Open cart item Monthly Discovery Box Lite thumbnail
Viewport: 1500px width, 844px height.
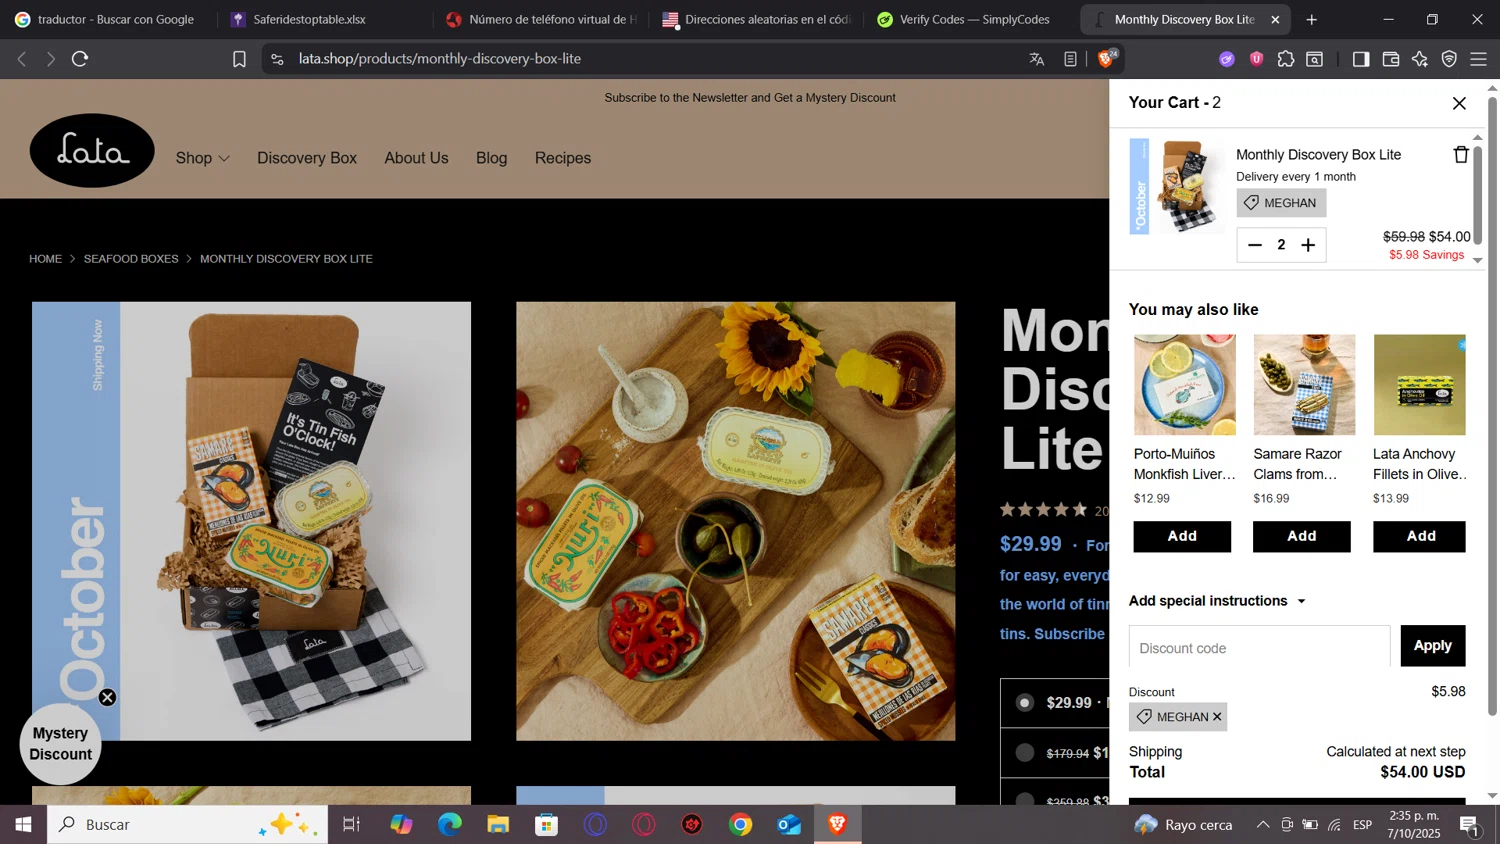[1177, 186]
